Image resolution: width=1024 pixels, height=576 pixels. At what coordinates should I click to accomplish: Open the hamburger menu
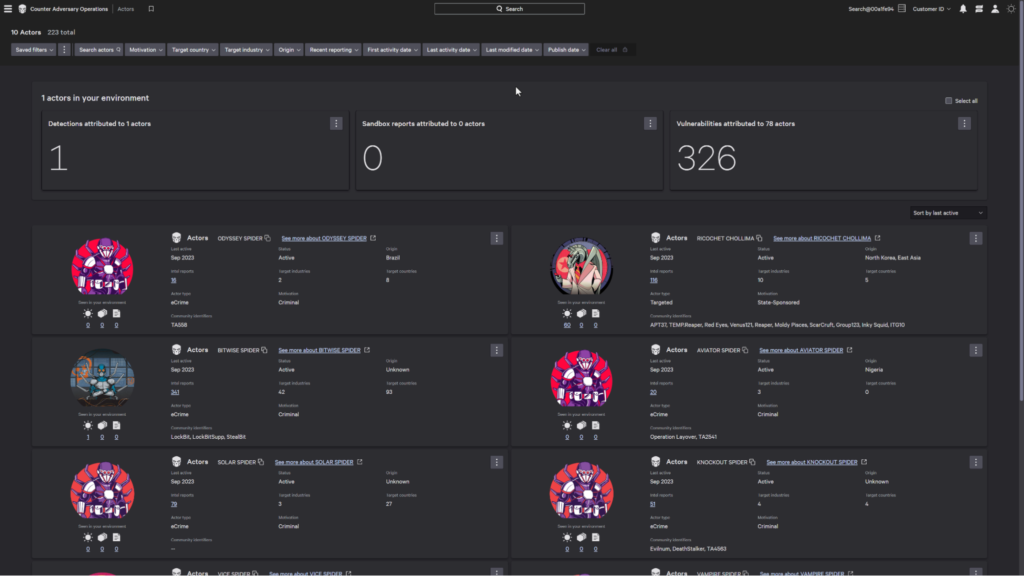[8, 8]
